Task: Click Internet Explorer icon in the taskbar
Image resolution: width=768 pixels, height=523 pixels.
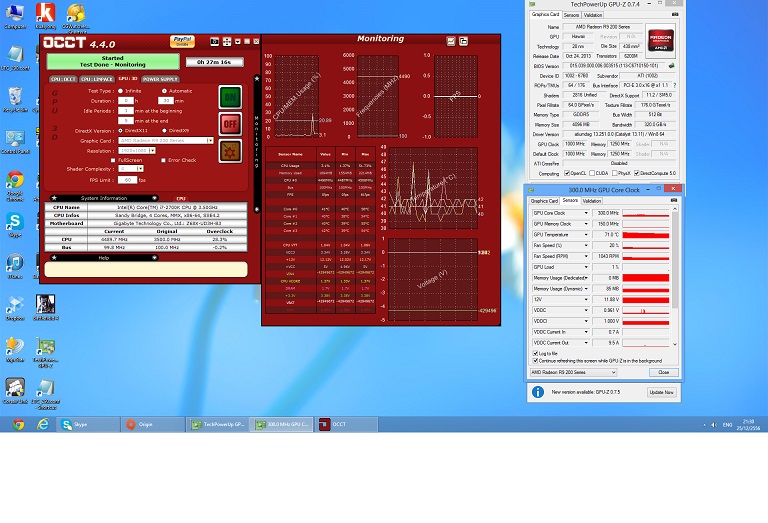Action: tap(43, 424)
